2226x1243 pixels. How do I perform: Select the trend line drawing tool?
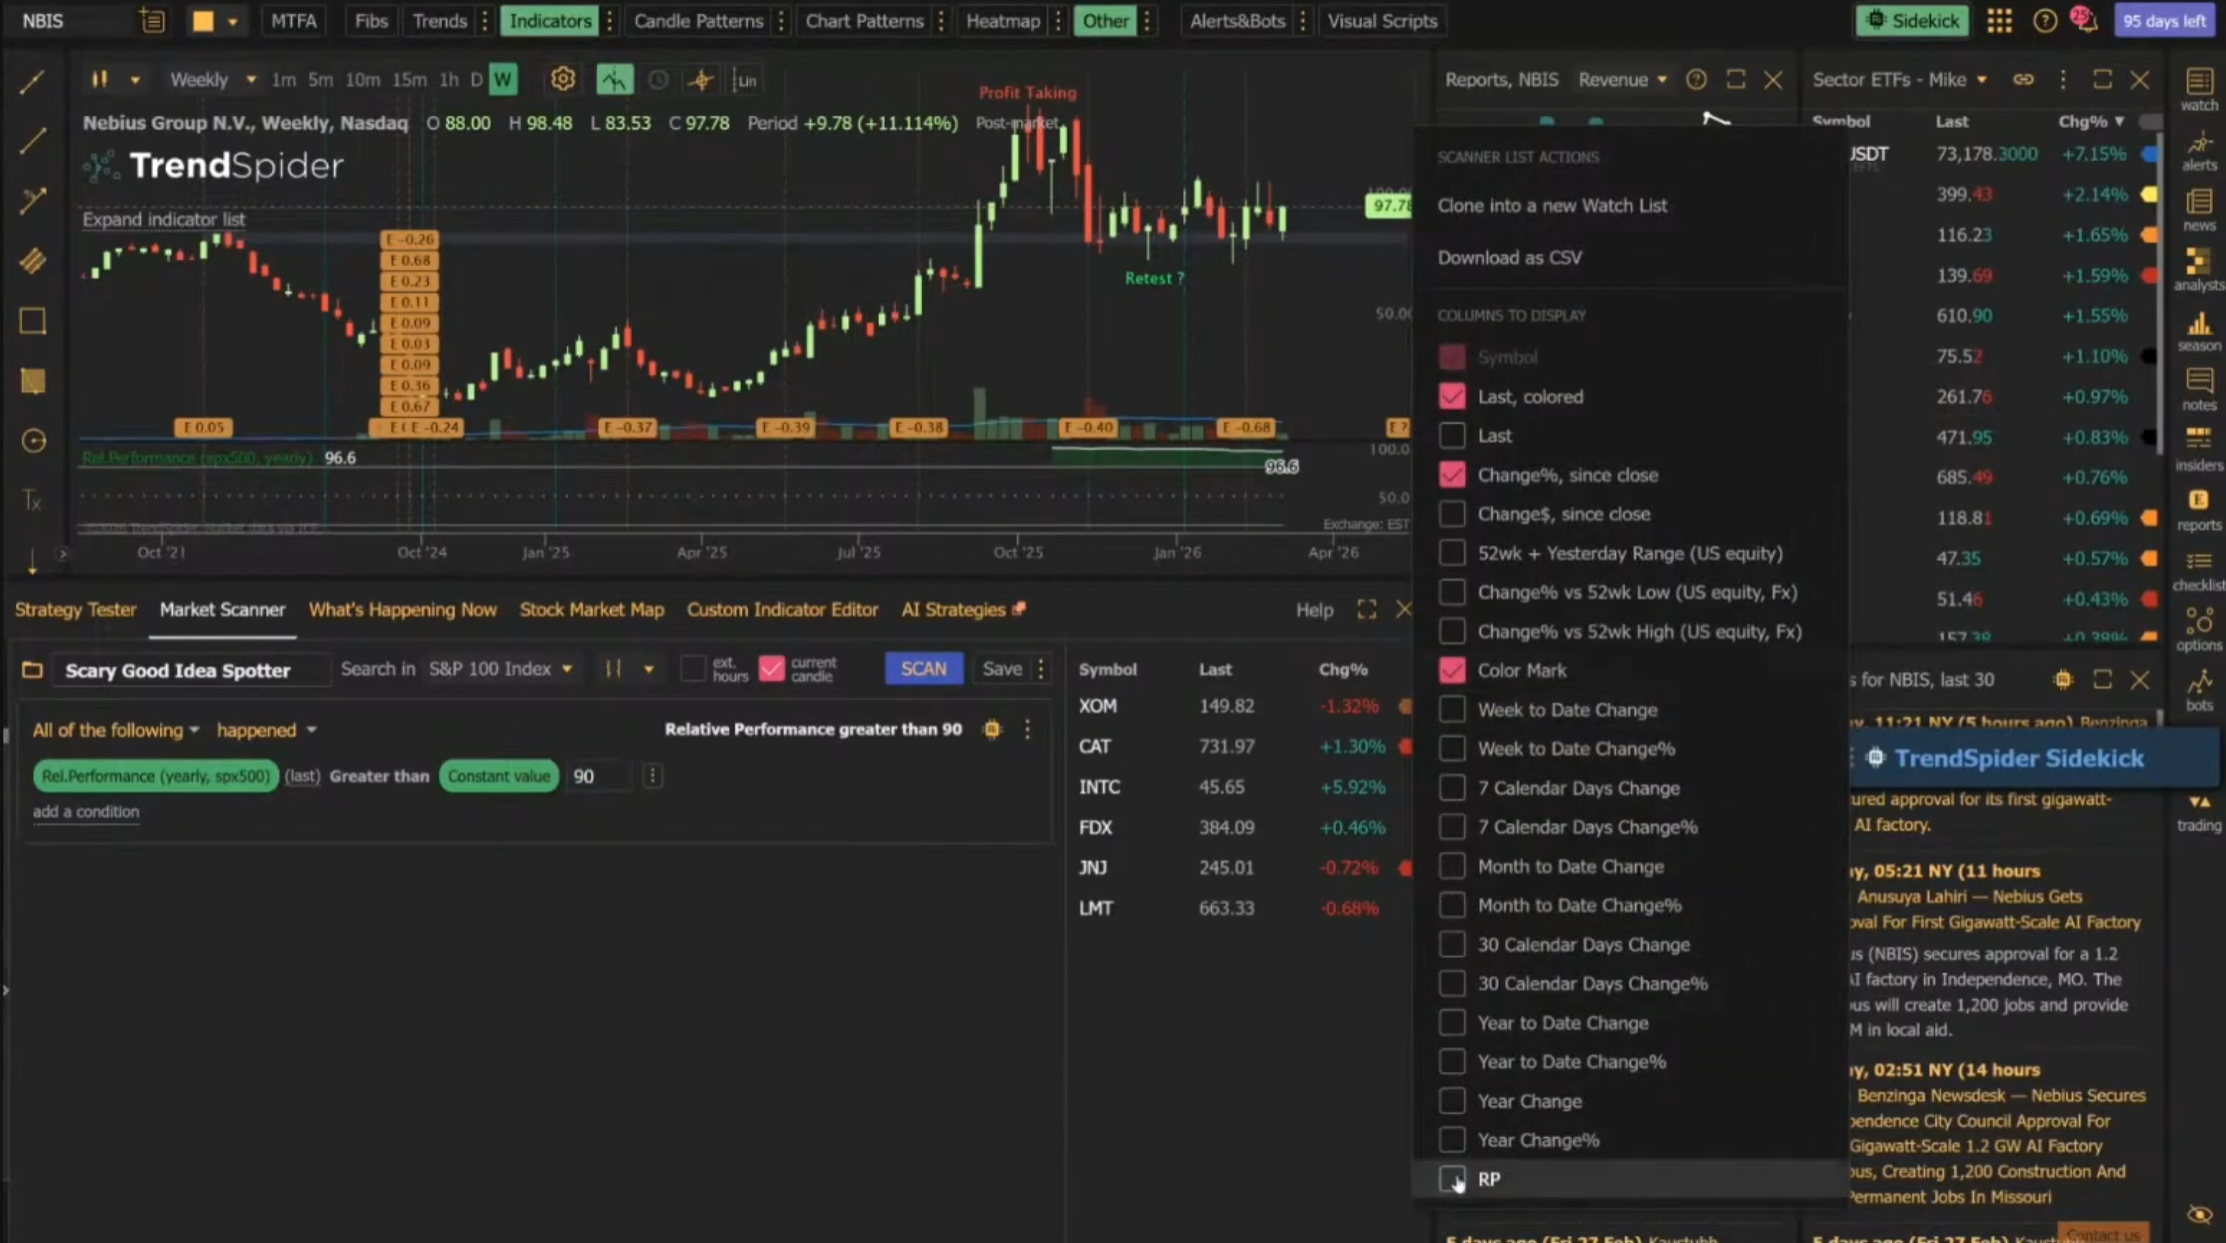33,141
